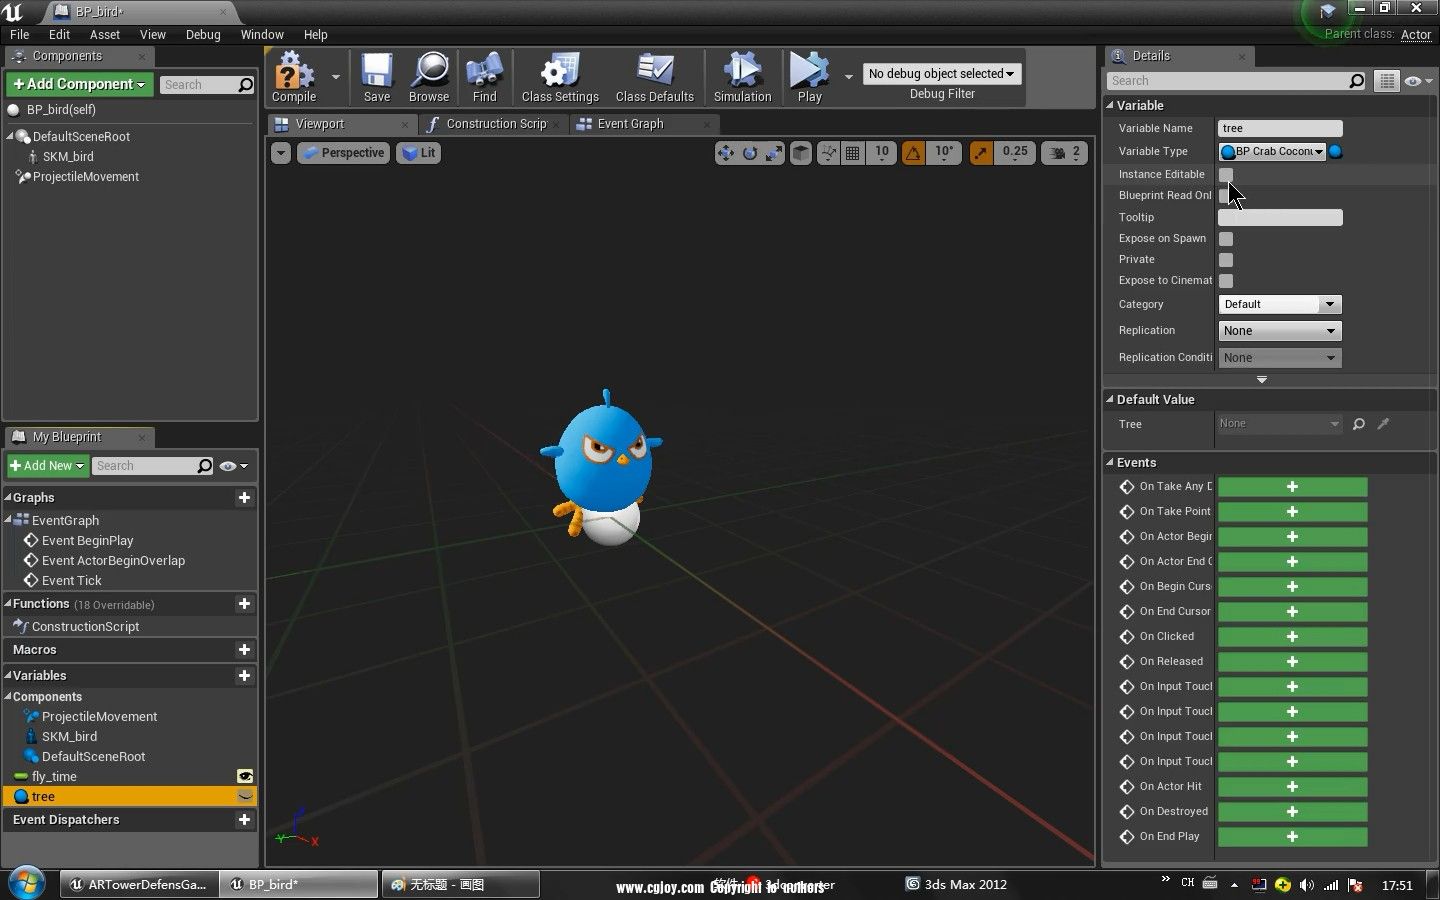Browse to Tree default value asset

pyautogui.click(x=1359, y=424)
